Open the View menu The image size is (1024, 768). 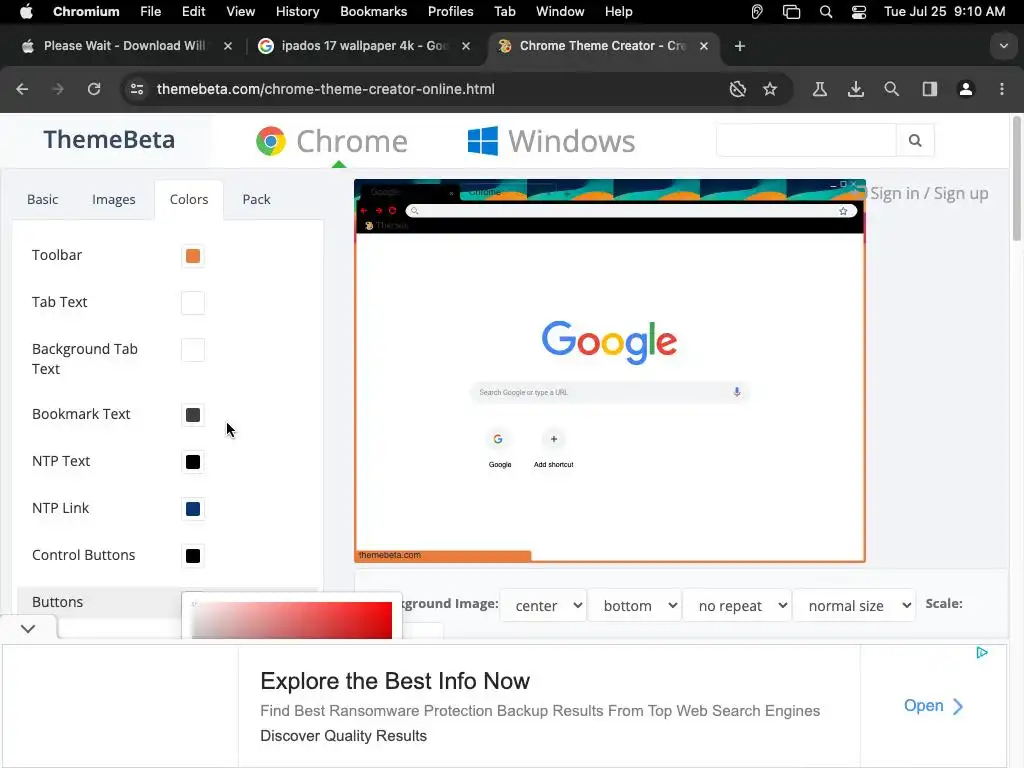pyautogui.click(x=240, y=12)
